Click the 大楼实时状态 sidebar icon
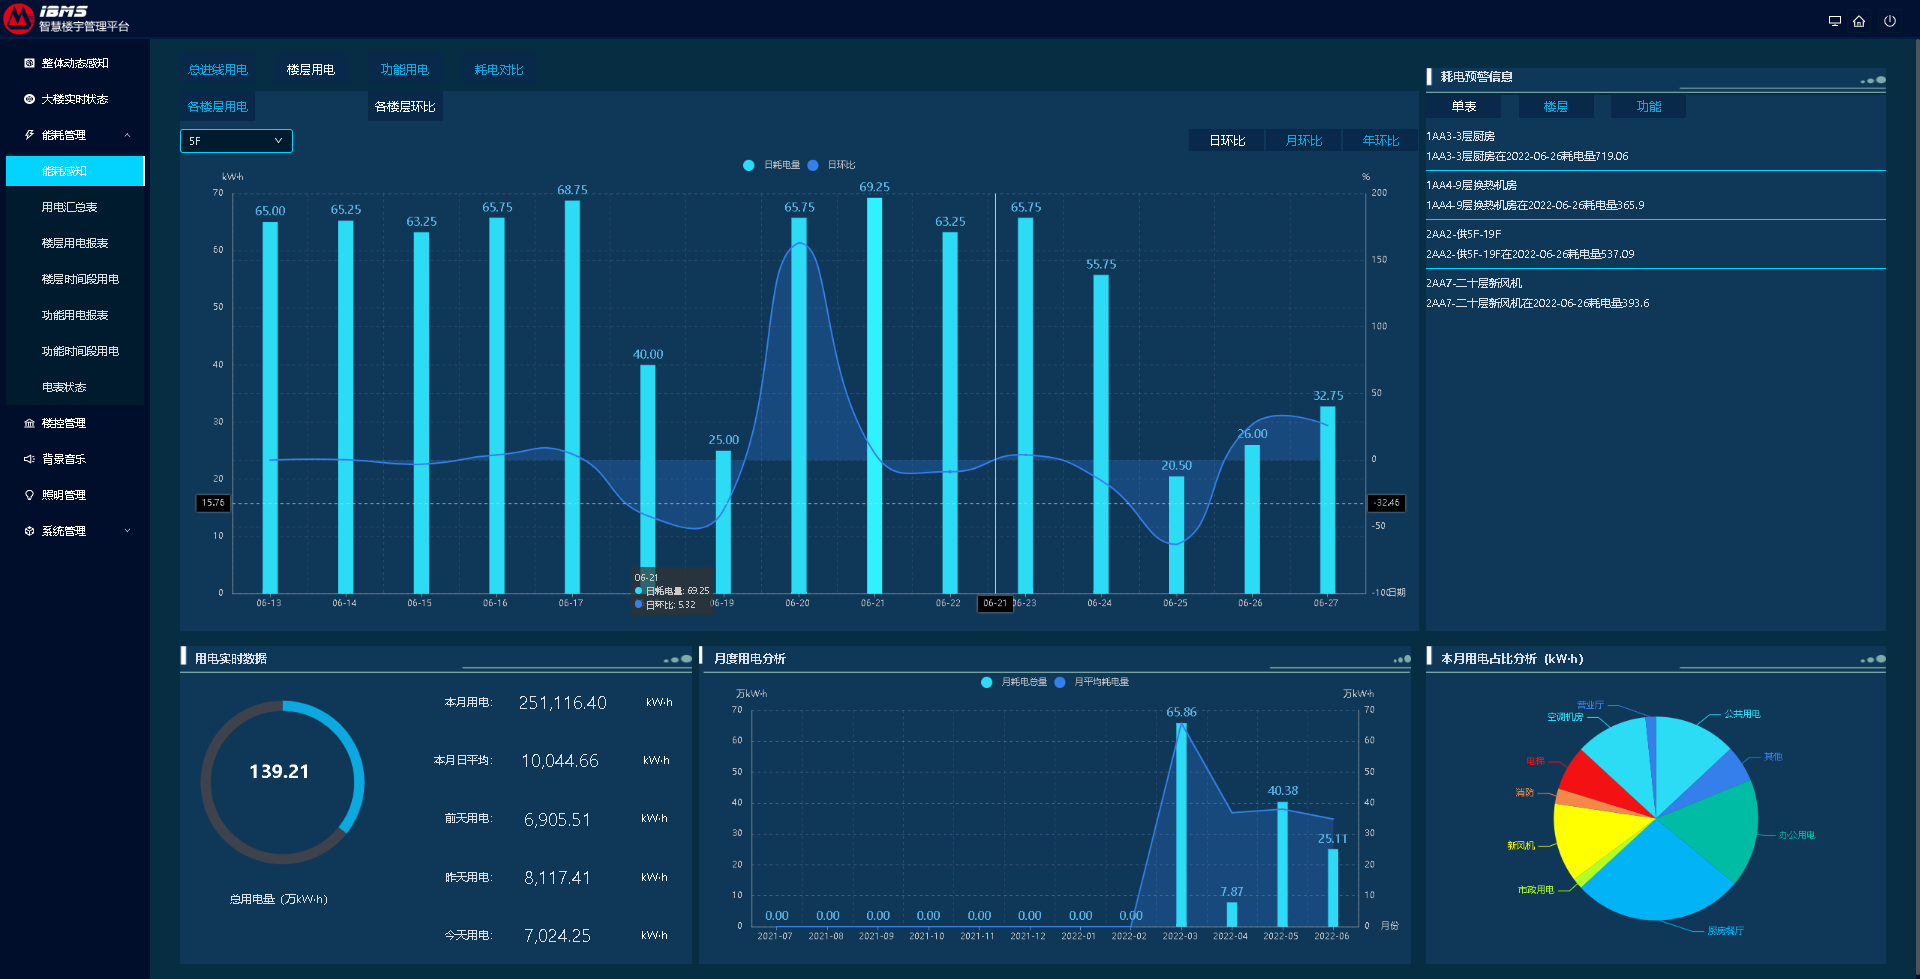 point(29,99)
